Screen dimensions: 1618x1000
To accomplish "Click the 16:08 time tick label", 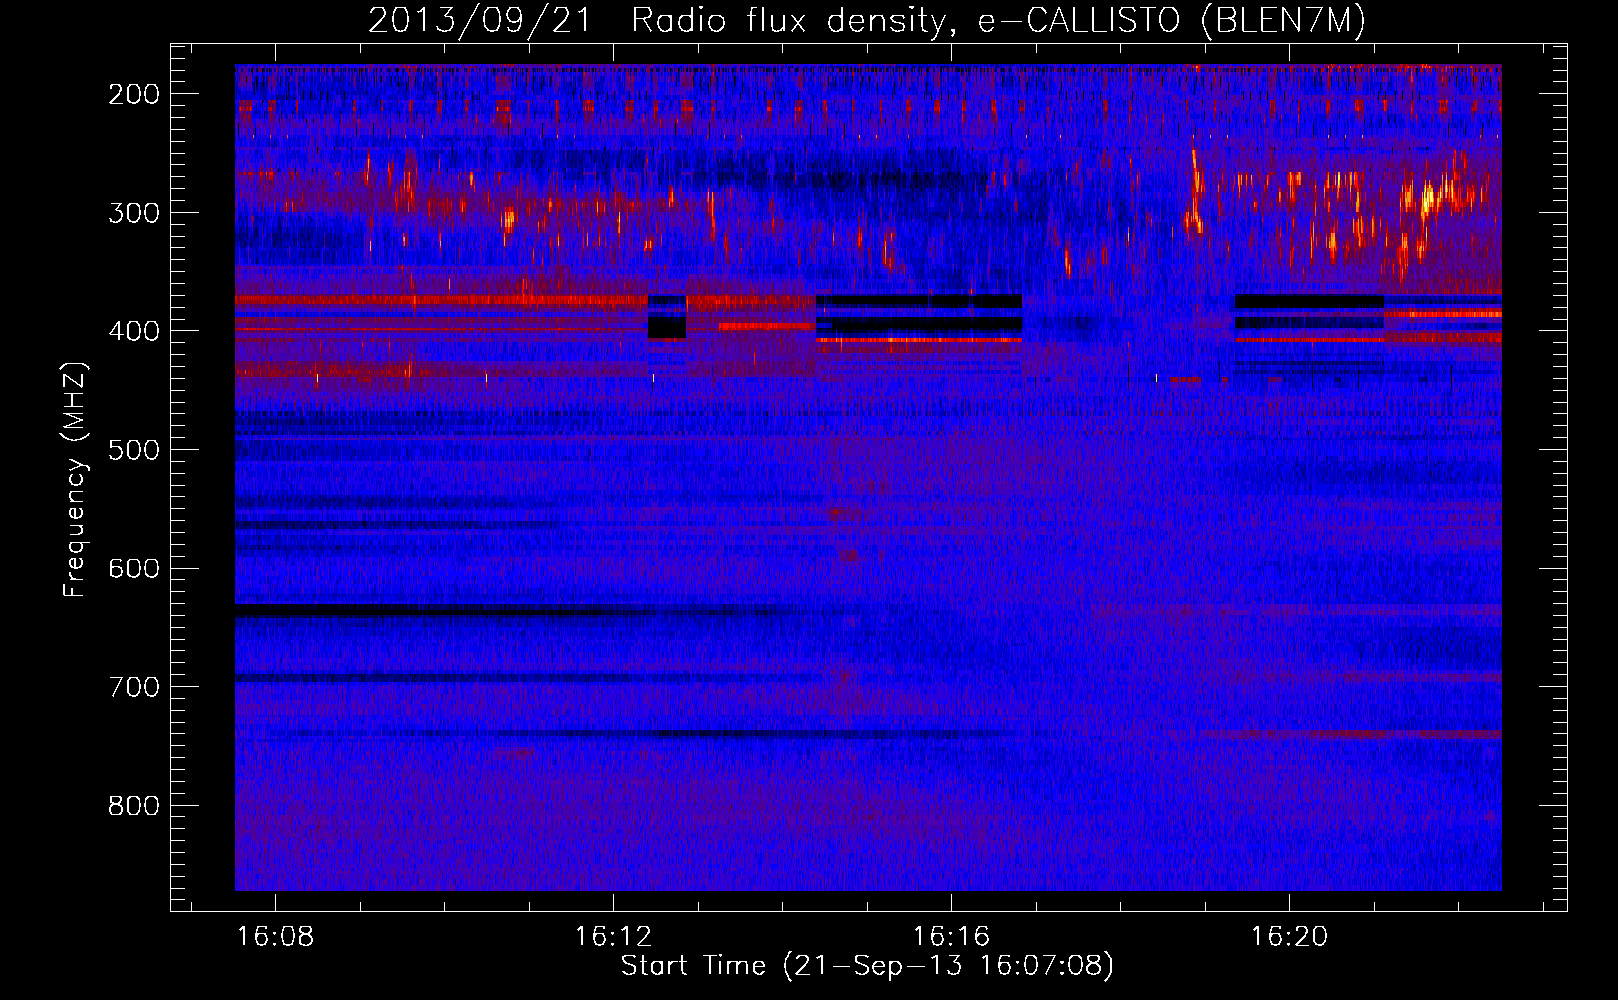I will (275, 936).
